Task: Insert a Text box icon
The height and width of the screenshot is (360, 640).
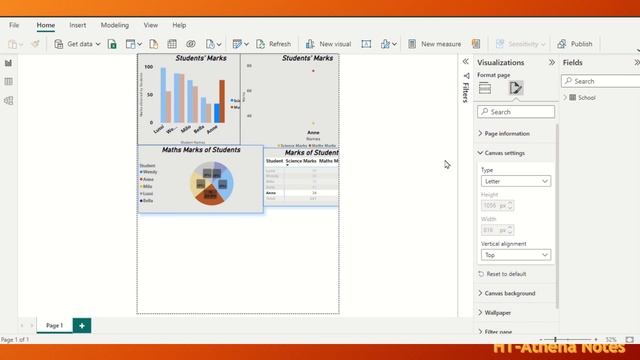Action: (x=366, y=44)
